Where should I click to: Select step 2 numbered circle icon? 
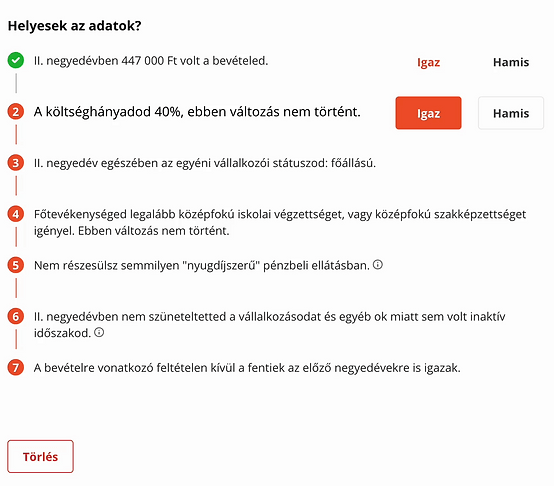[x=16, y=112]
